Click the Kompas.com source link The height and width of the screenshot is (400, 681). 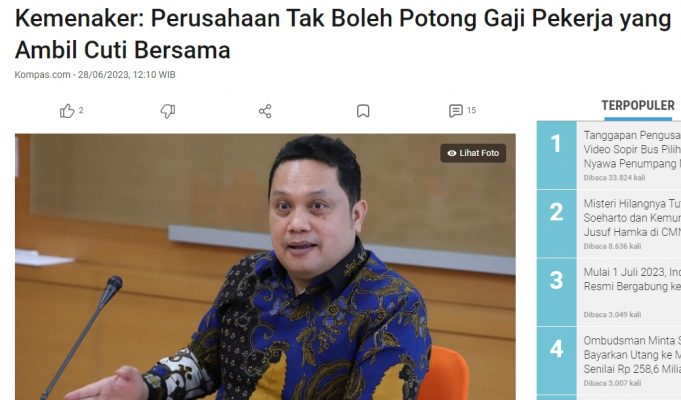coord(43,75)
